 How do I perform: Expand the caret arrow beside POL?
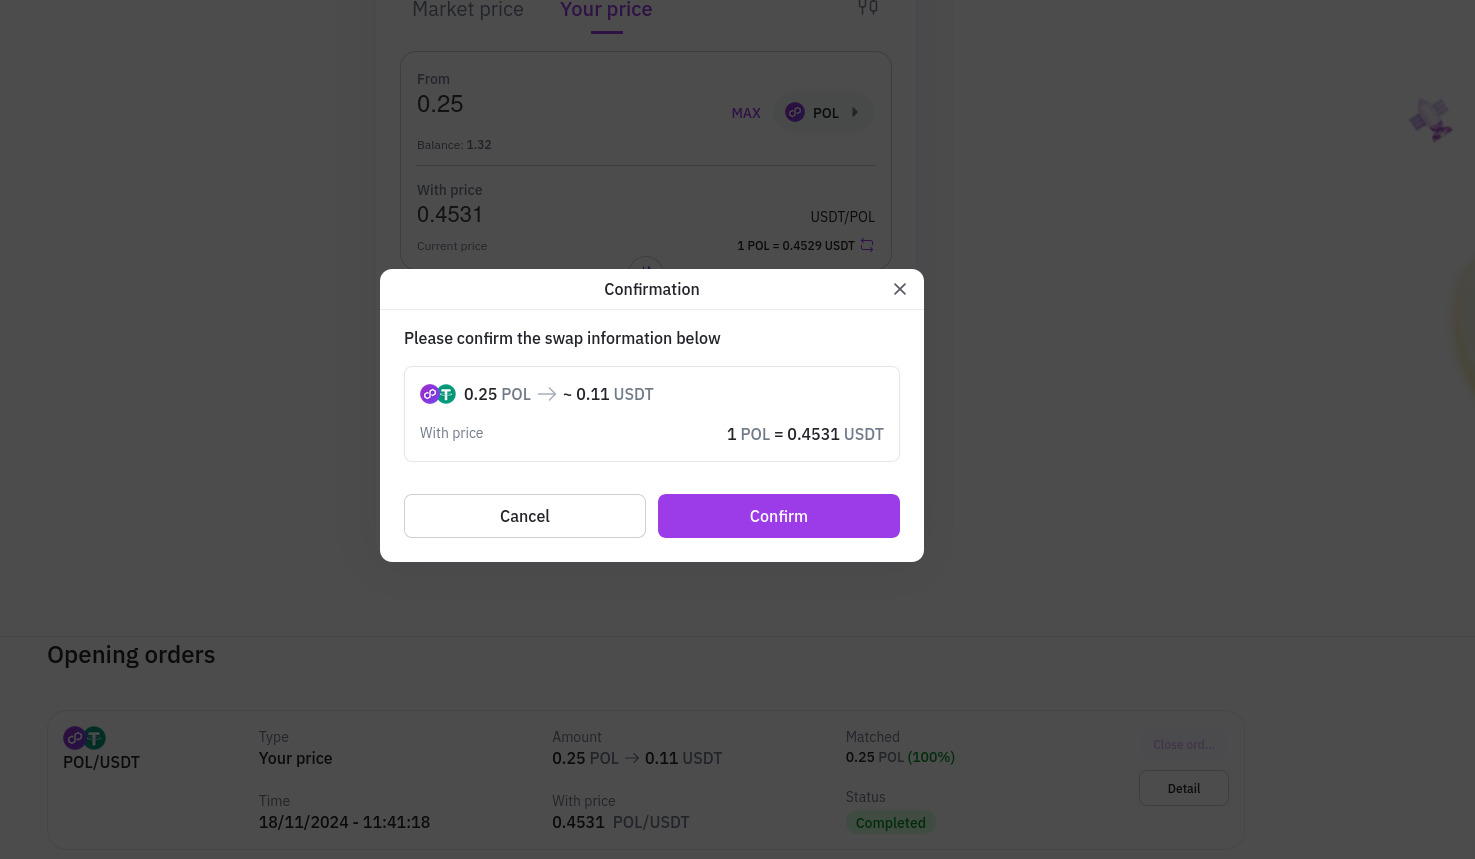tap(855, 113)
